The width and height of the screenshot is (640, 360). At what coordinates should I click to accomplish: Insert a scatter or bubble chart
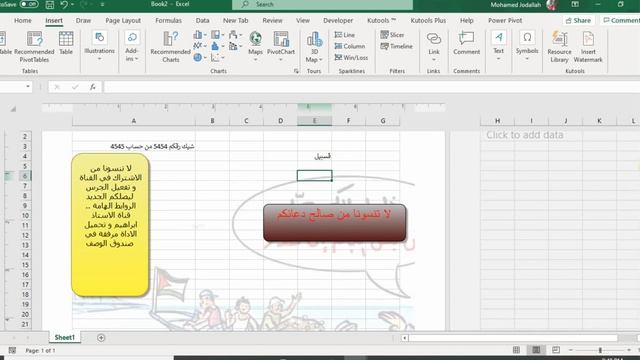coord(217,58)
